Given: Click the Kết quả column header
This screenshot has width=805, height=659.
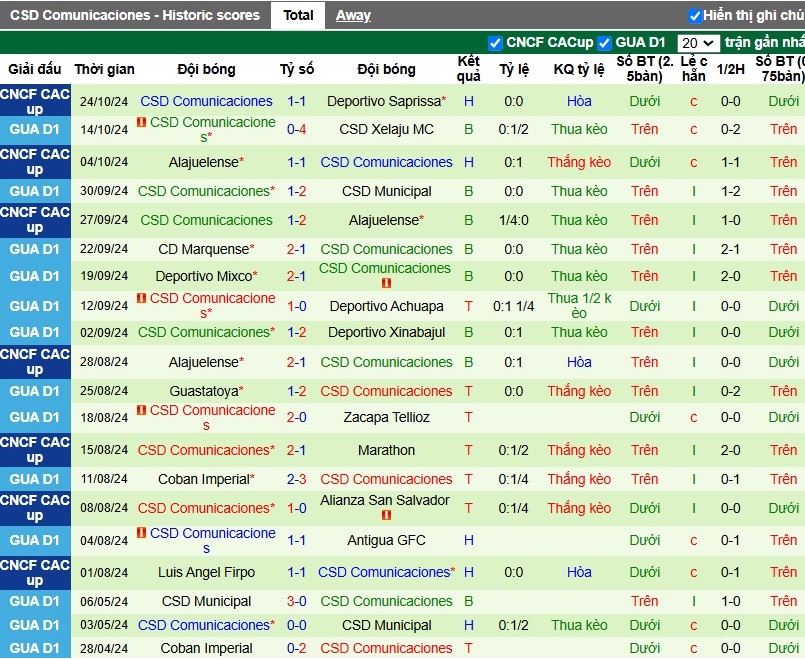Looking at the screenshot, I should coord(468,69).
